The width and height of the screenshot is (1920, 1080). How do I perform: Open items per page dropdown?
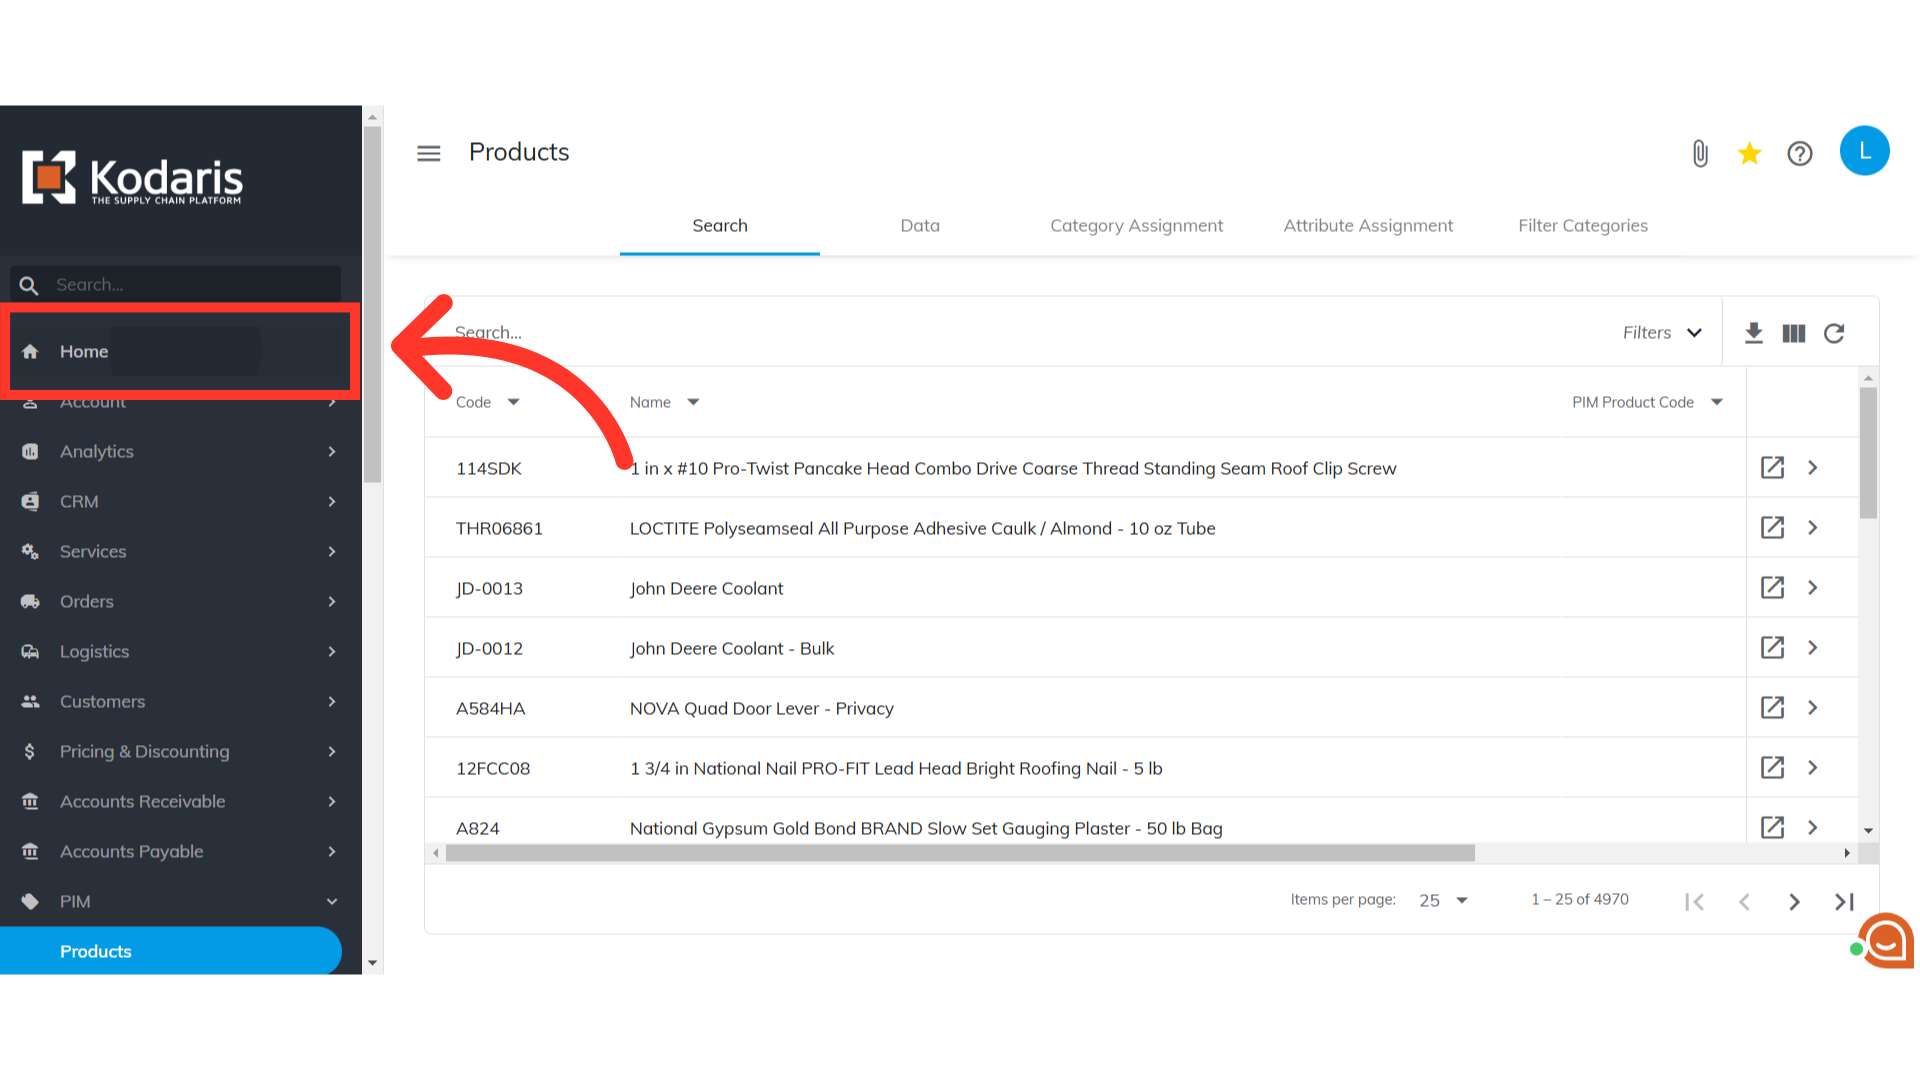[1443, 901]
